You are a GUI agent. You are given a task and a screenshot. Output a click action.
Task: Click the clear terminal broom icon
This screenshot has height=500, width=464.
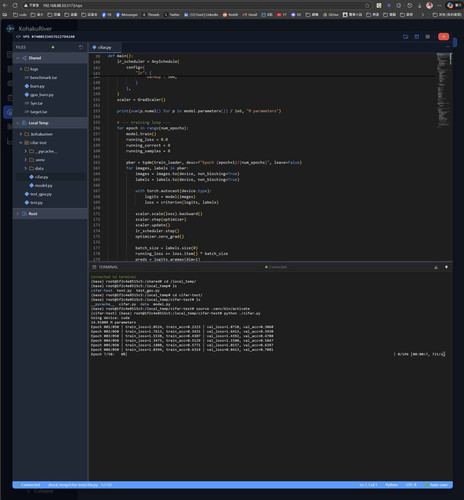coord(436,267)
